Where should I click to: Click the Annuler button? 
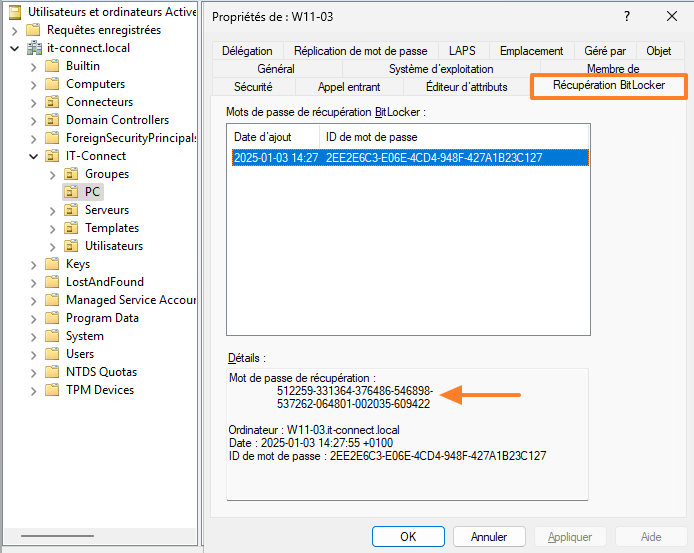click(x=489, y=537)
